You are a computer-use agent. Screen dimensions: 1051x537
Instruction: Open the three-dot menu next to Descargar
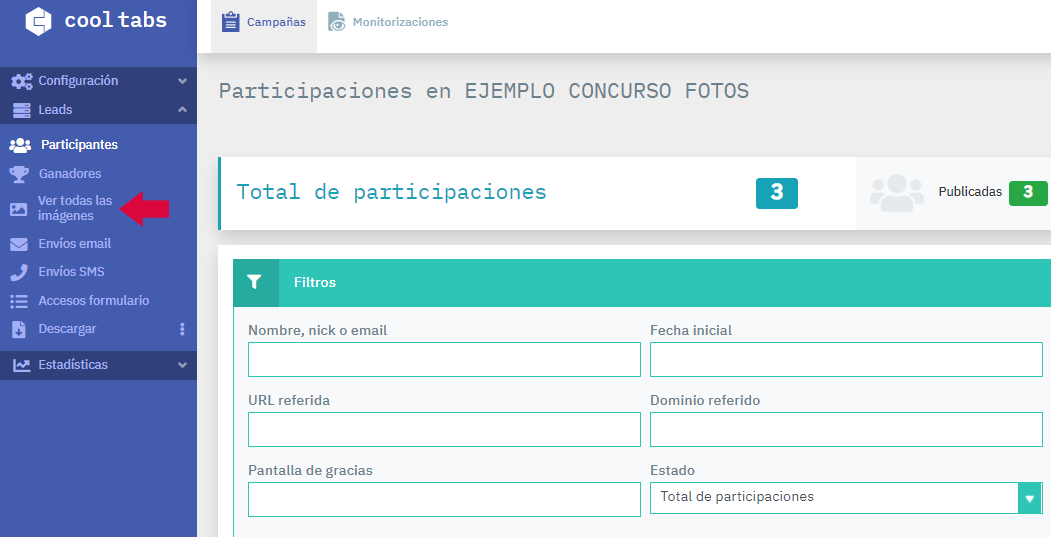tap(182, 329)
